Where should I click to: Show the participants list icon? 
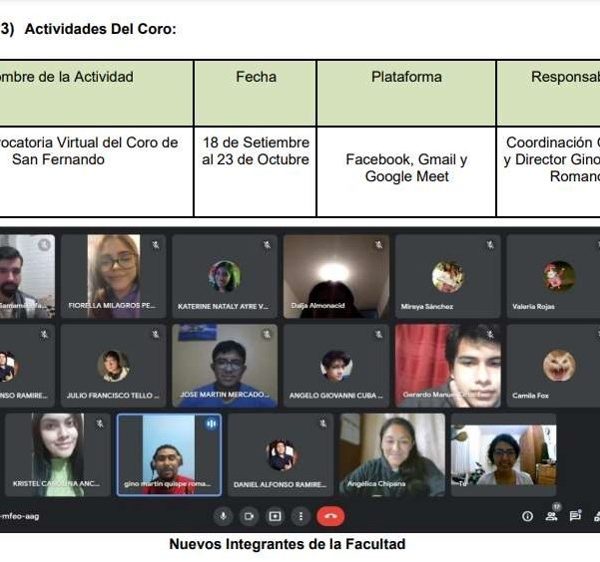(x=551, y=516)
